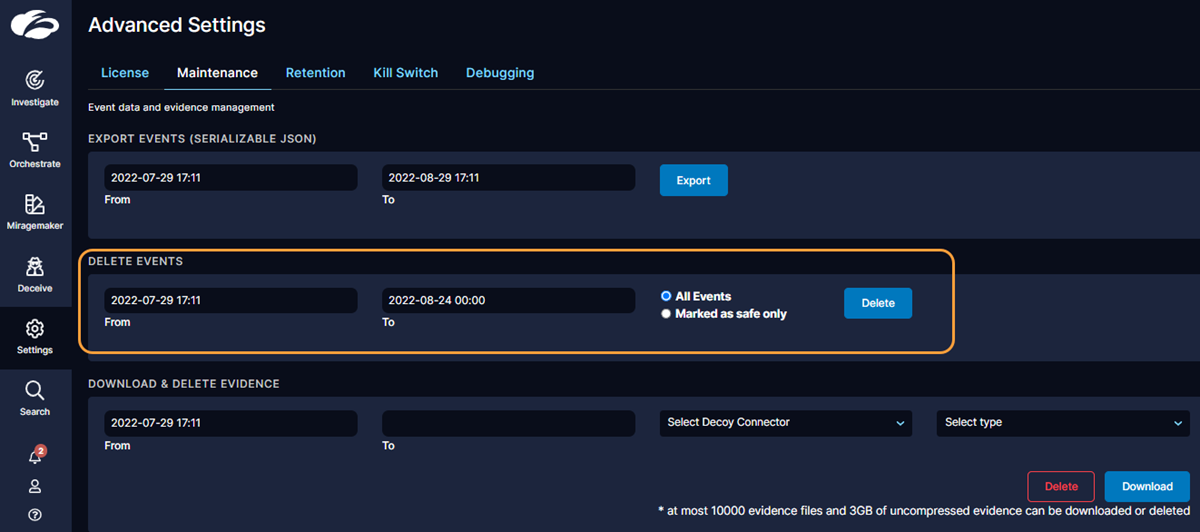Open the user profile icon
The height and width of the screenshot is (532, 1200).
pos(35,486)
